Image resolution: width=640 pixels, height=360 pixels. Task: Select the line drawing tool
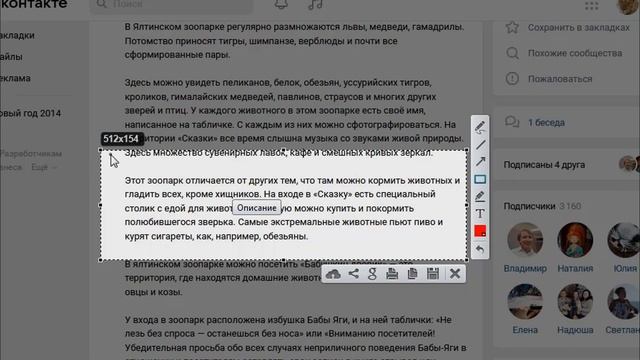click(480, 144)
